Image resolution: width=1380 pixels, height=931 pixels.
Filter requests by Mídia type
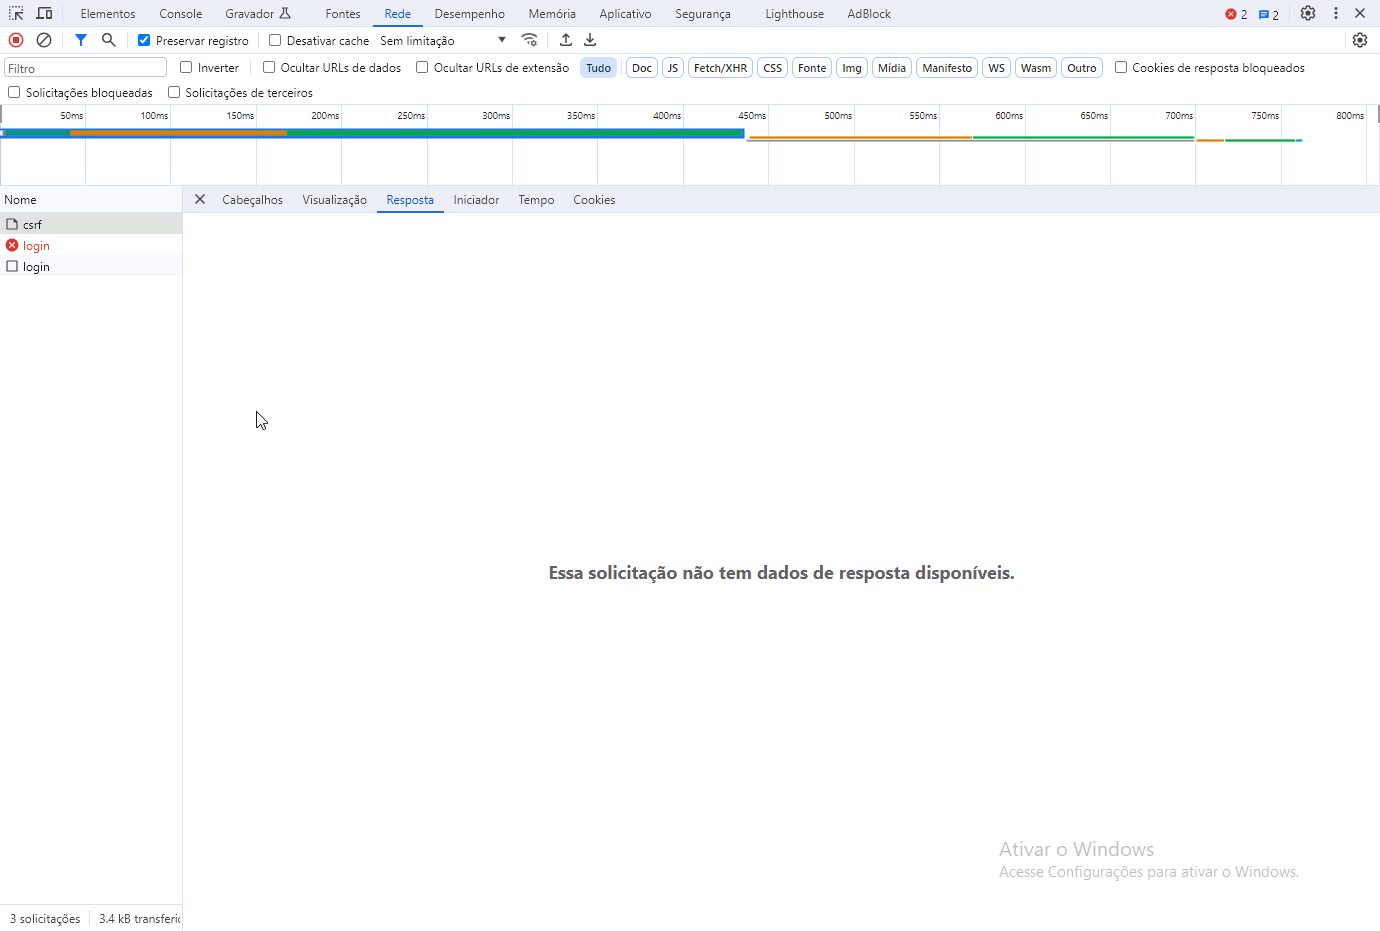point(892,68)
